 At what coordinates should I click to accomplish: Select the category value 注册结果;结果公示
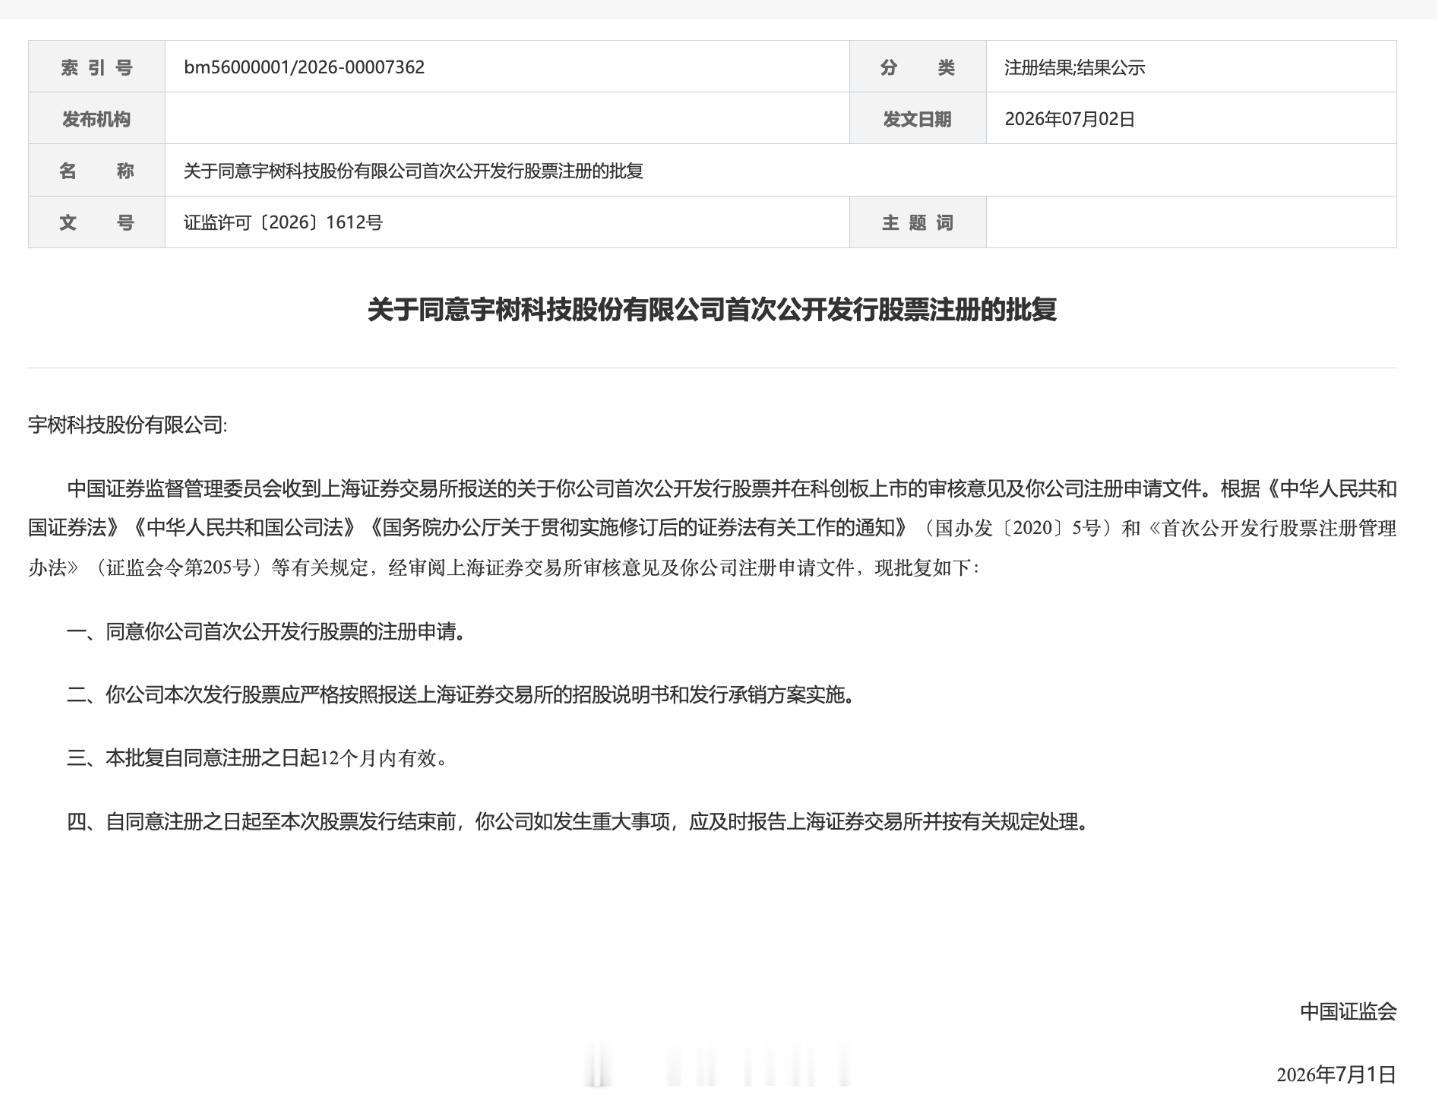(1075, 68)
